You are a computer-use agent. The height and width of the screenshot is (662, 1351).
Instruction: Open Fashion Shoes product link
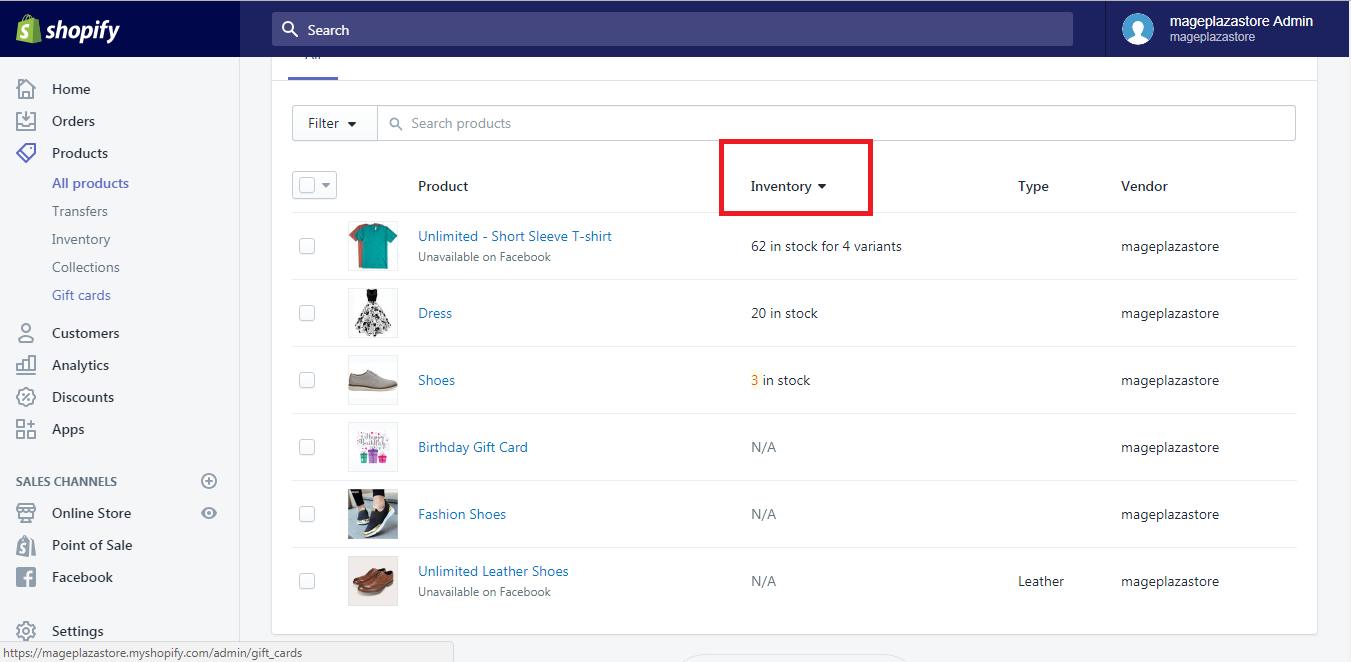(x=462, y=514)
